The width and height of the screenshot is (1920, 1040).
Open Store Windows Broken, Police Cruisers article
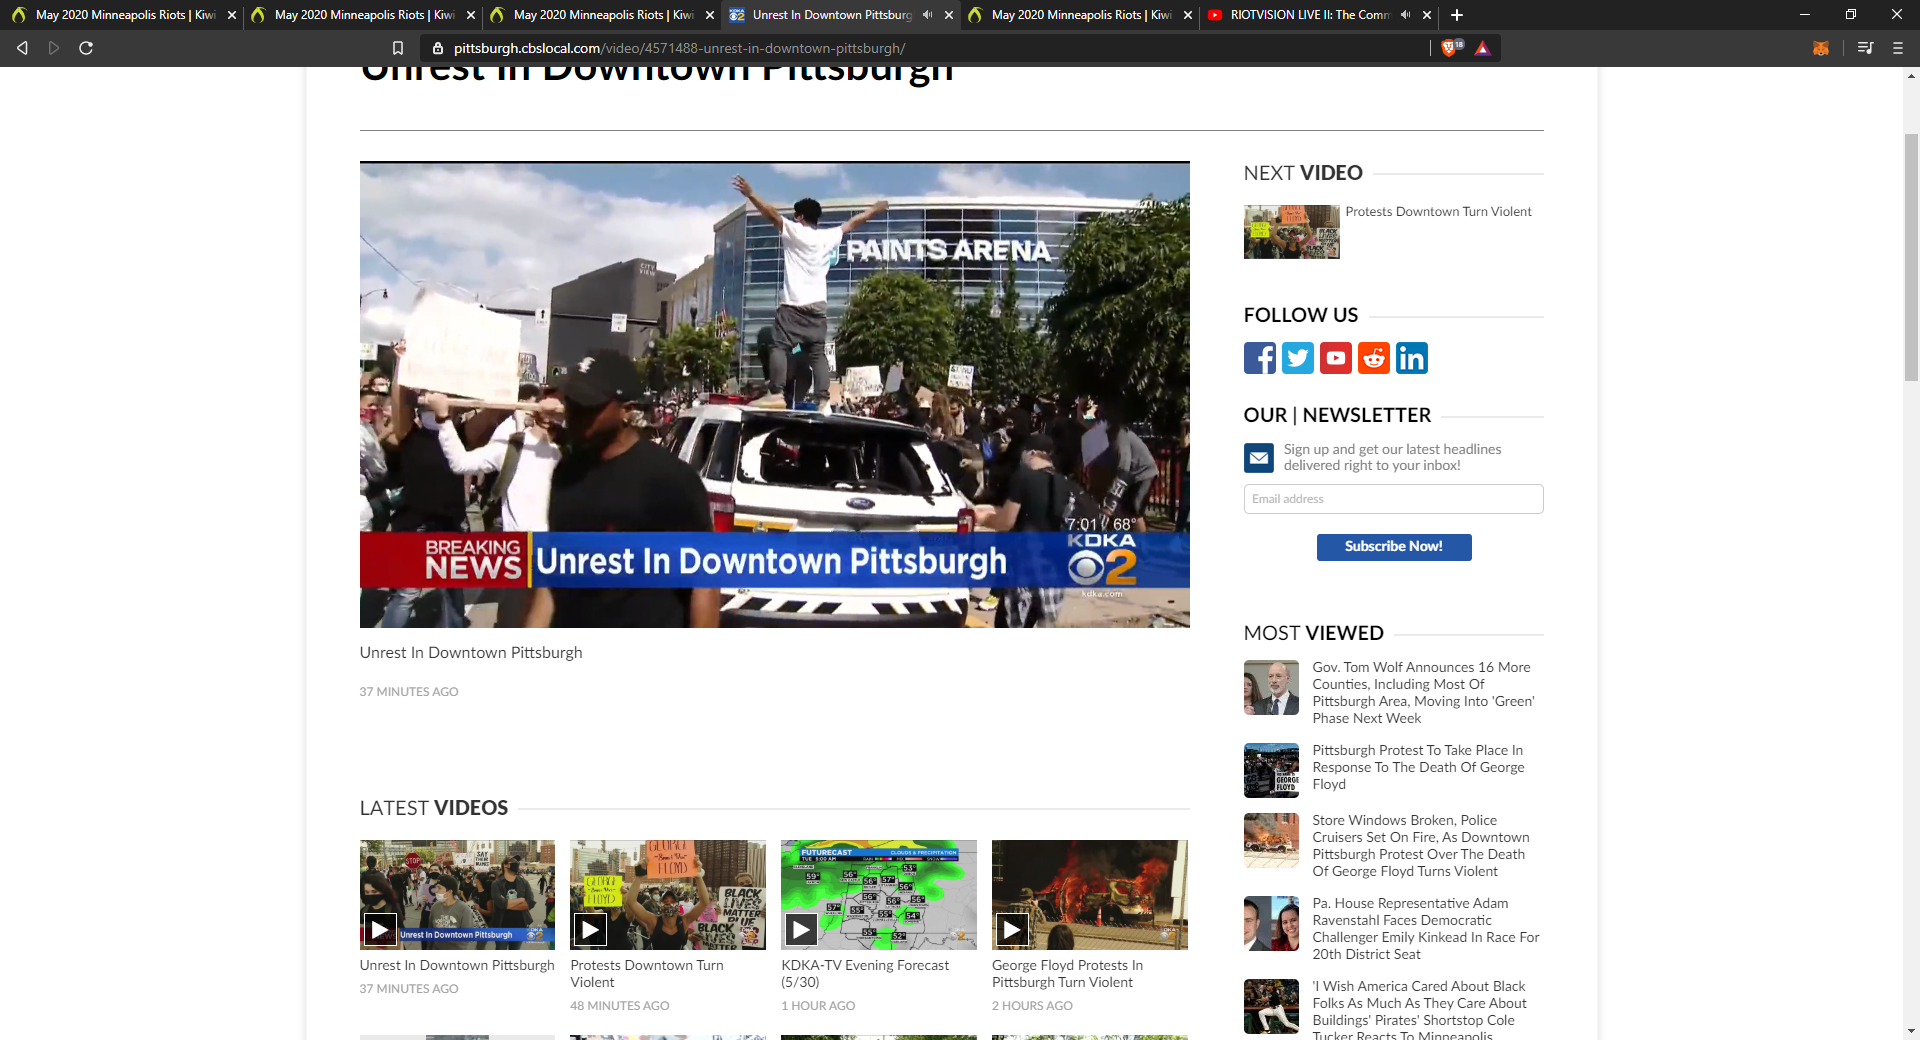1421,846
